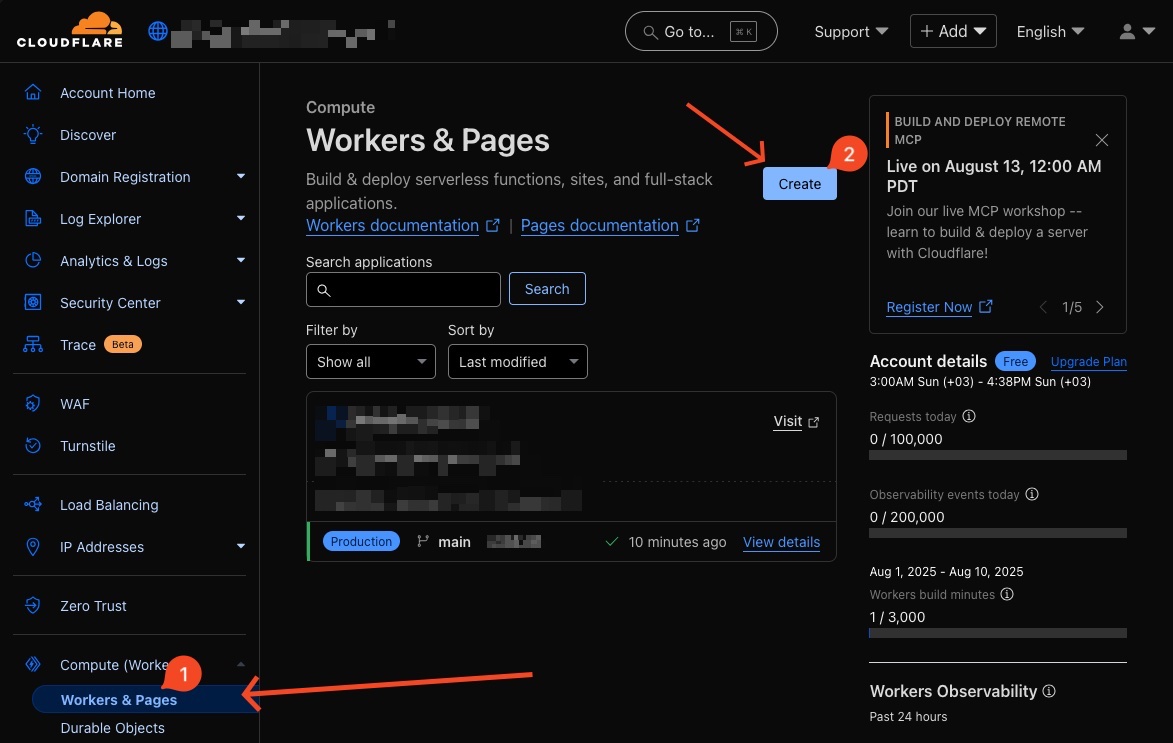
Task: Open the English language dropdown
Action: click(1050, 31)
